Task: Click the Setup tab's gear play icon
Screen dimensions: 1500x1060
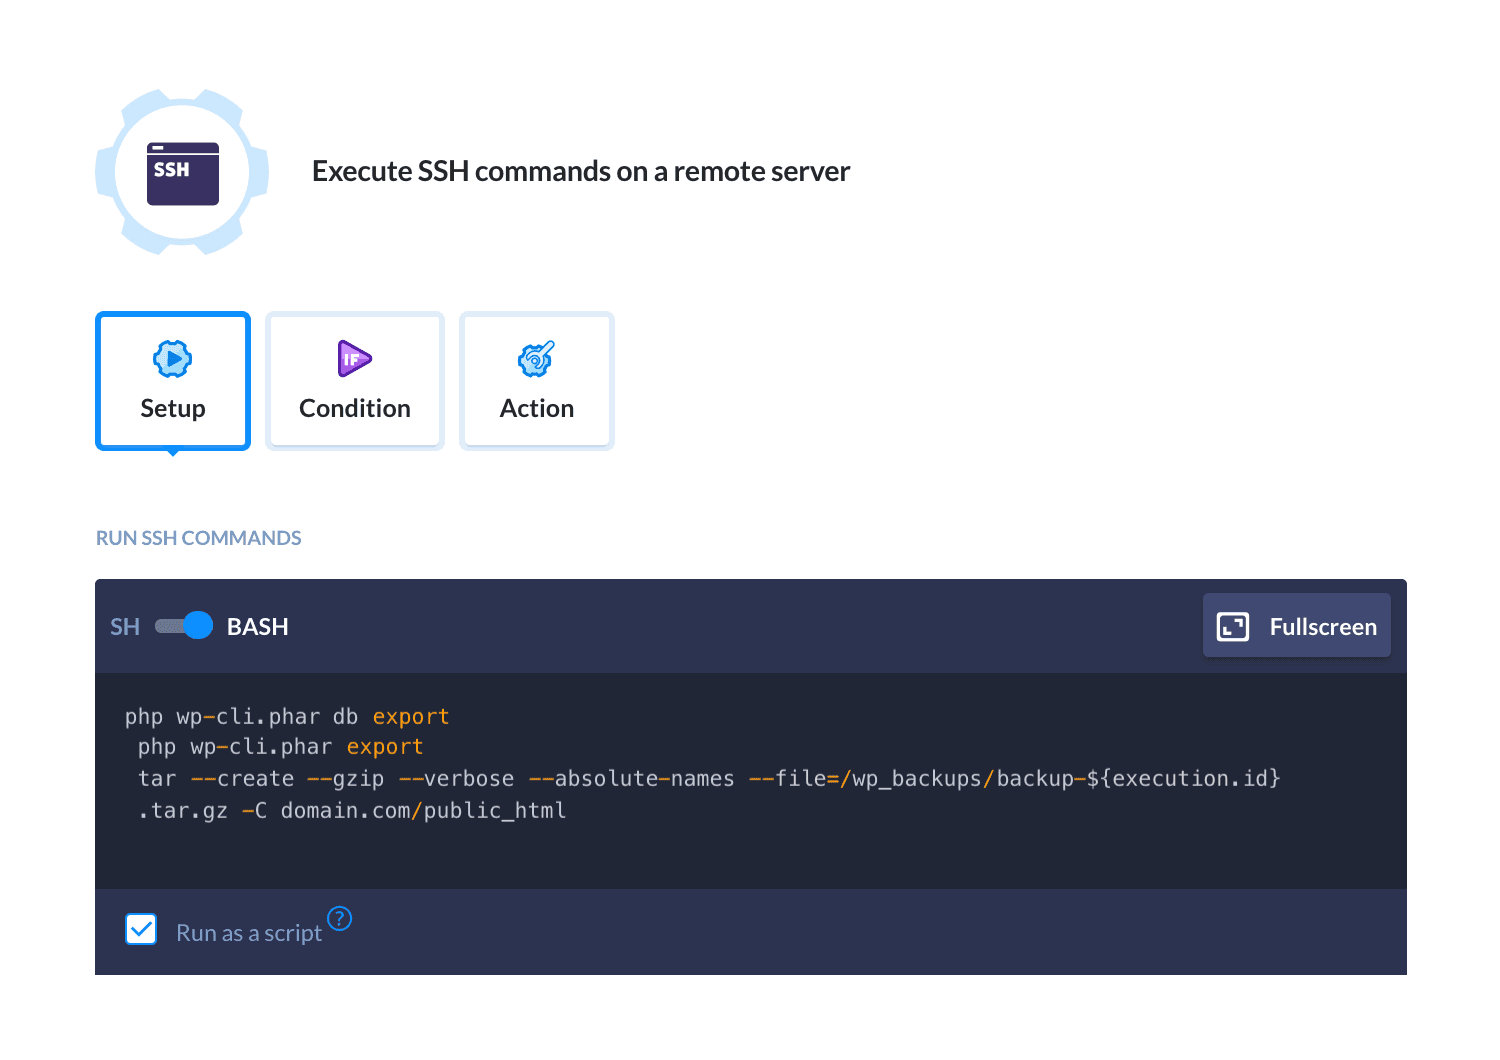Action: pyautogui.click(x=173, y=358)
